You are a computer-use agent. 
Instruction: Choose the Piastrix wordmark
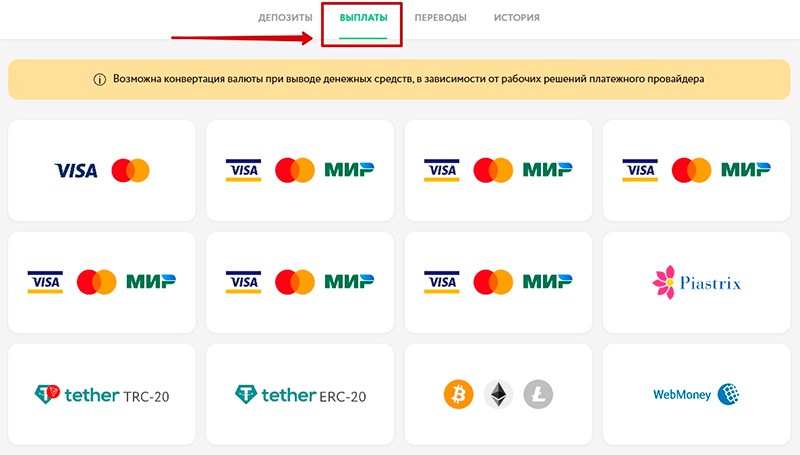tap(710, 284)
